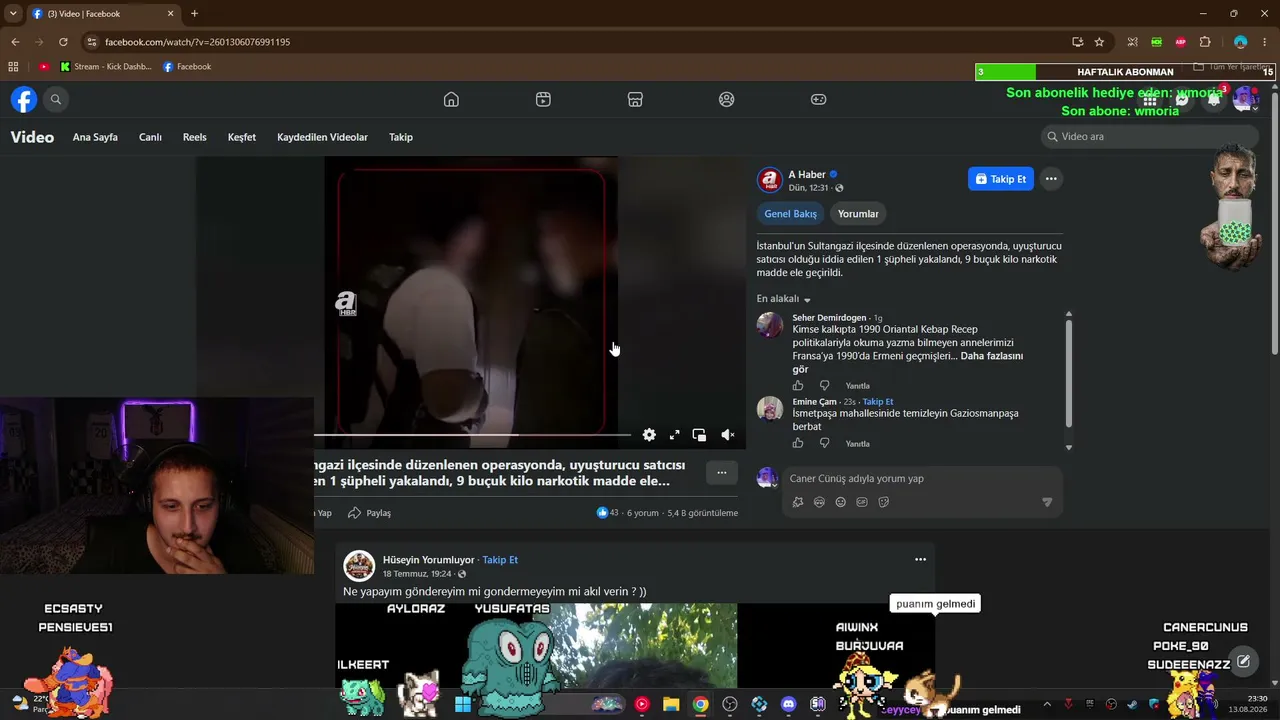Follow Hüseyin Yorumluyor with Takip Et
Screen dimensions: 1280x720
pyautogui.click(x=500, y=560)
